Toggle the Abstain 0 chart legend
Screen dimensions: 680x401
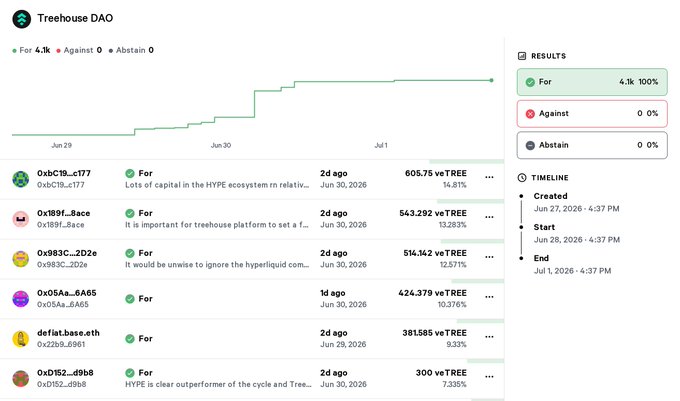point(131,50)
